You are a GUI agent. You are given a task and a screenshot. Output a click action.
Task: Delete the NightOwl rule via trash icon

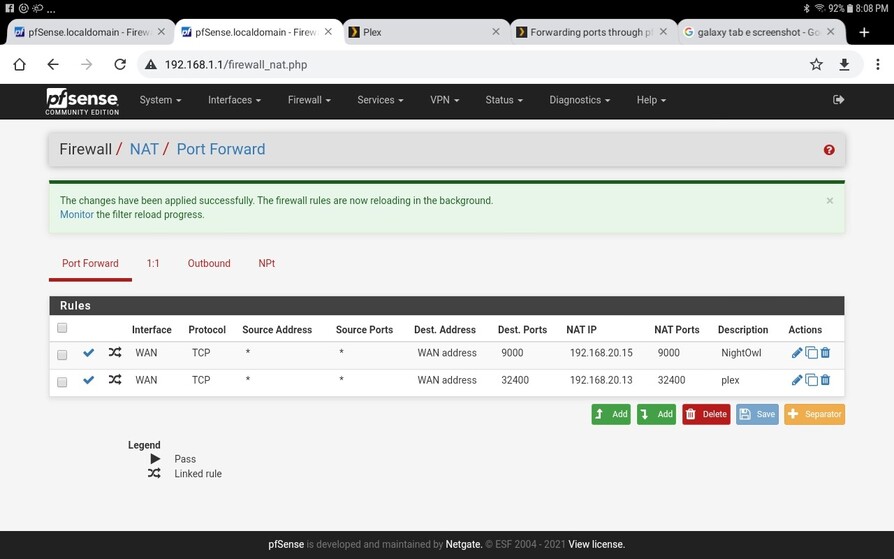(825, 353)
